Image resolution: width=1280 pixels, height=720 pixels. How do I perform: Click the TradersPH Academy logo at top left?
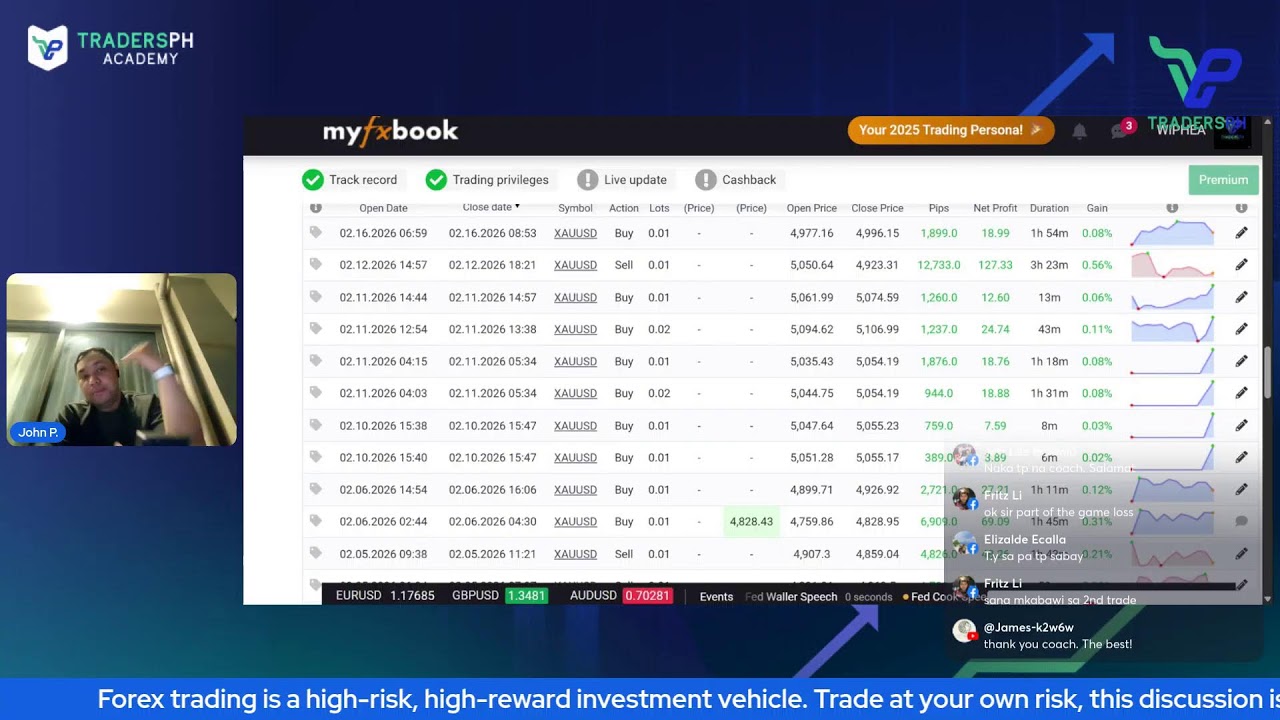(110, 47)
